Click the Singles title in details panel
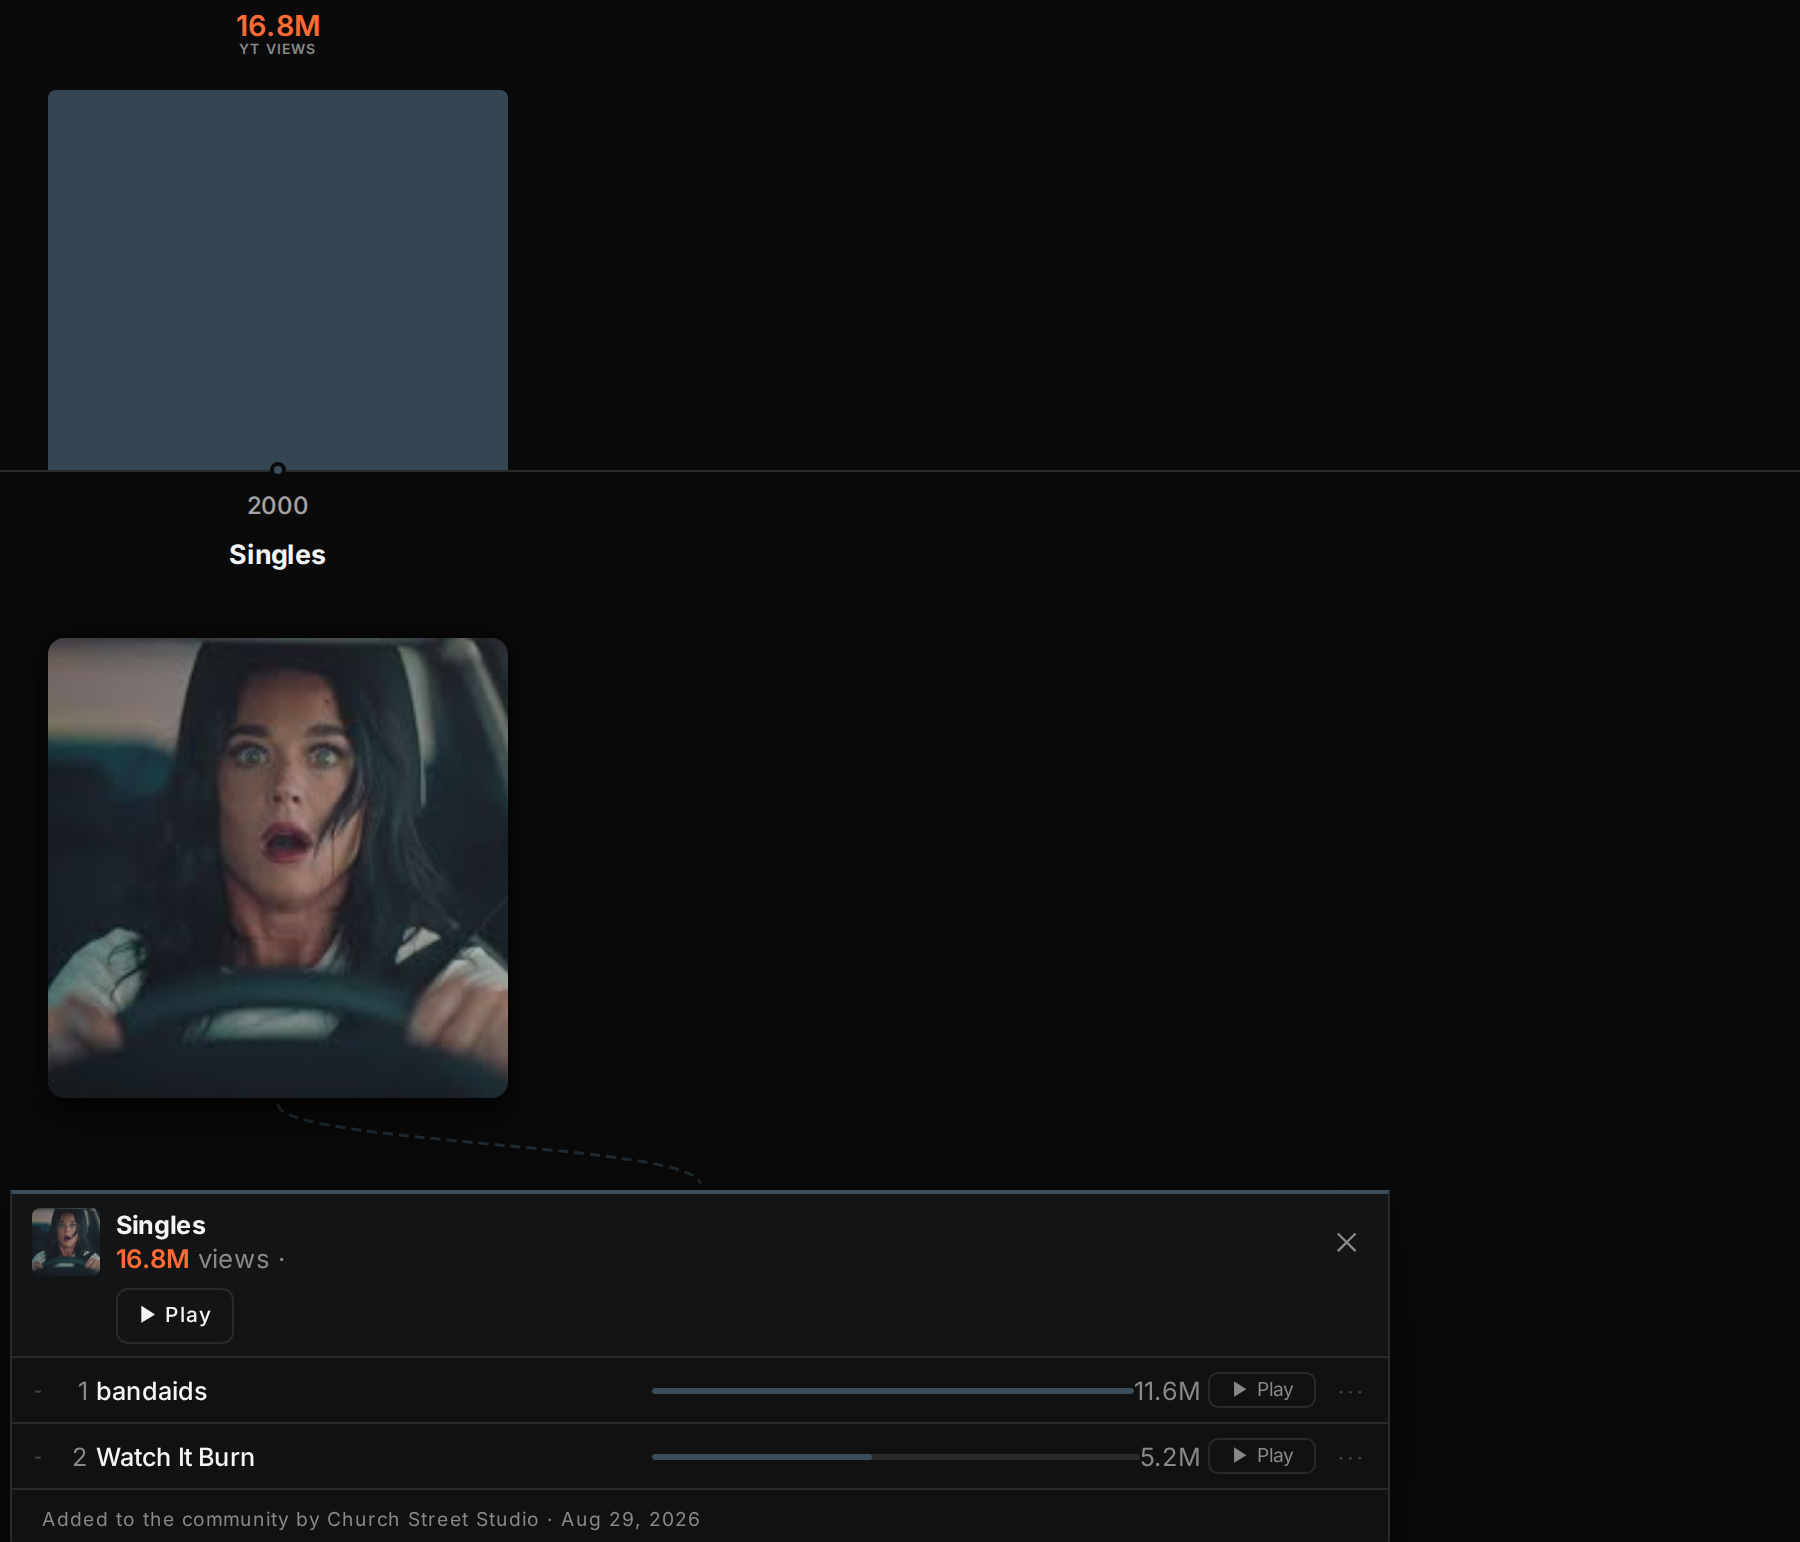The height and width of the screenshot is (1542, 1800). 161,1225
